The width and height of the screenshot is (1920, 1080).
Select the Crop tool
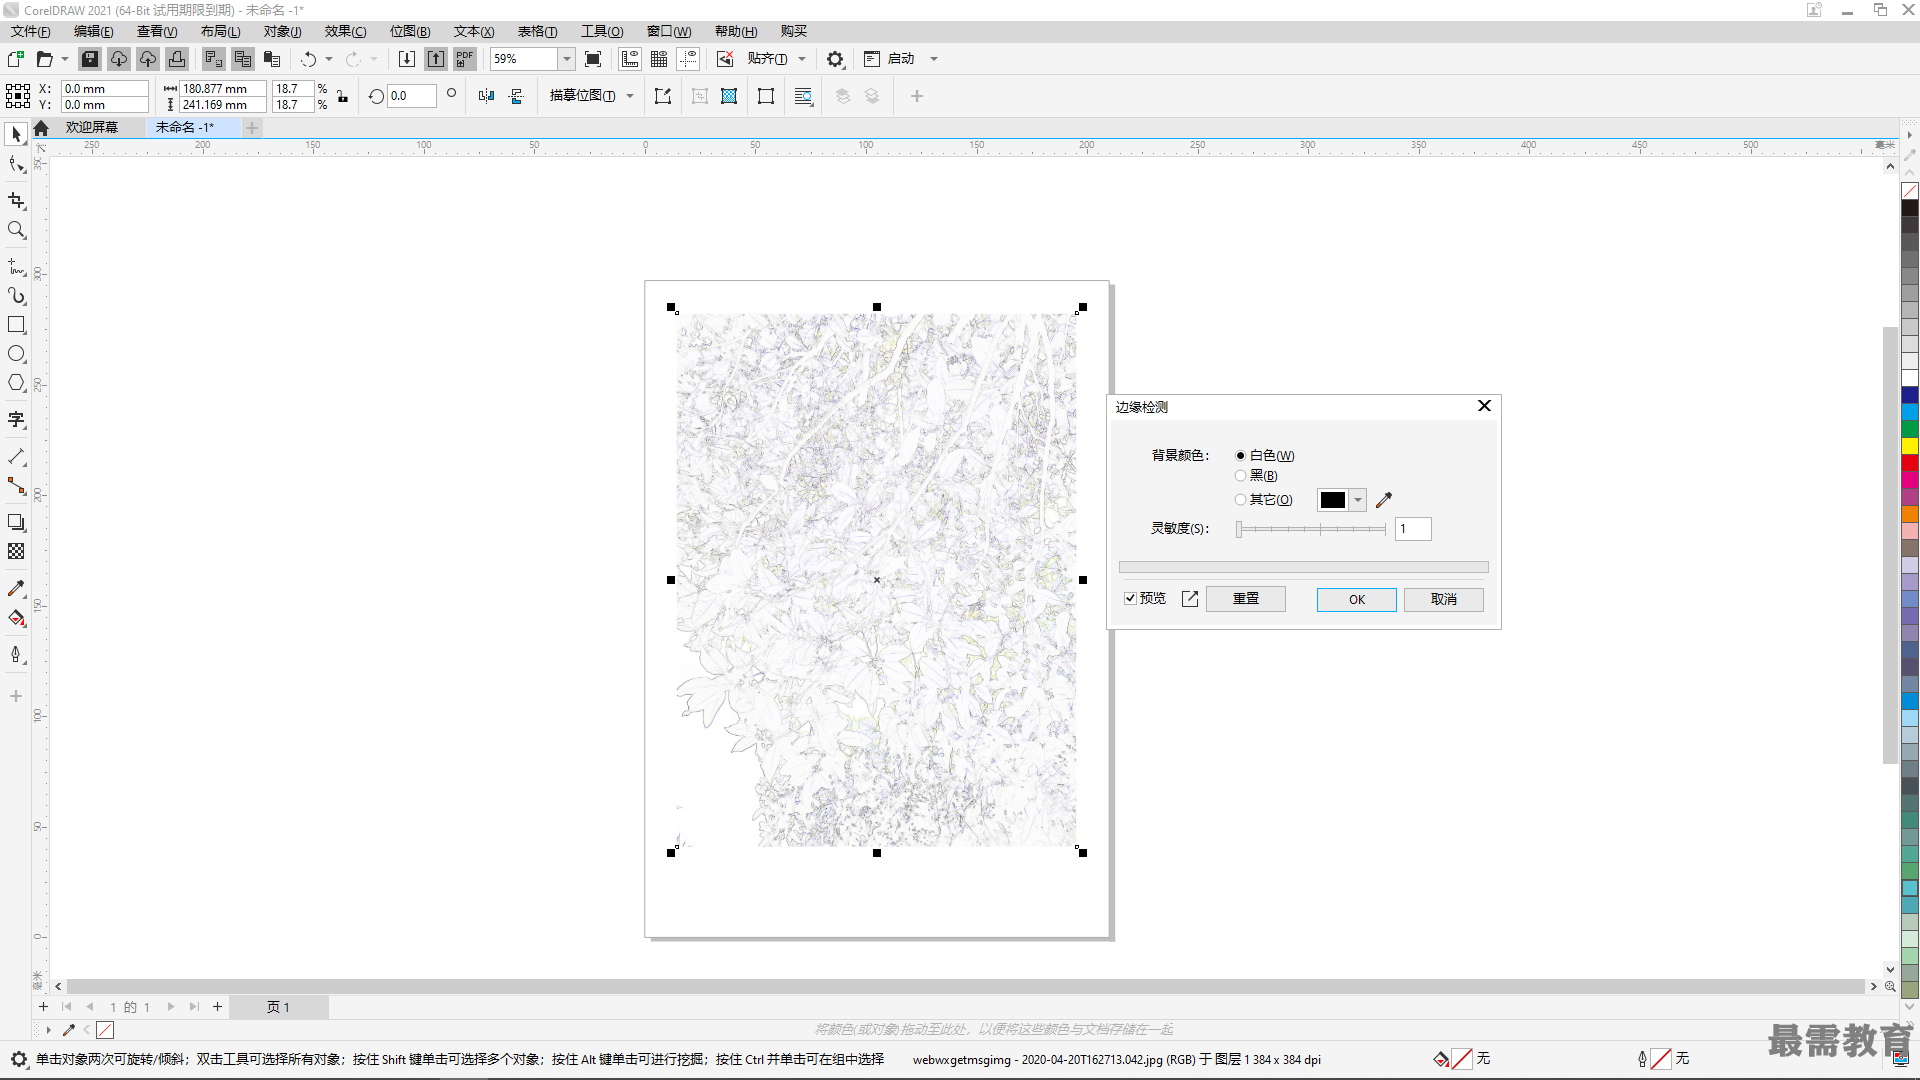tap(16, 201)
